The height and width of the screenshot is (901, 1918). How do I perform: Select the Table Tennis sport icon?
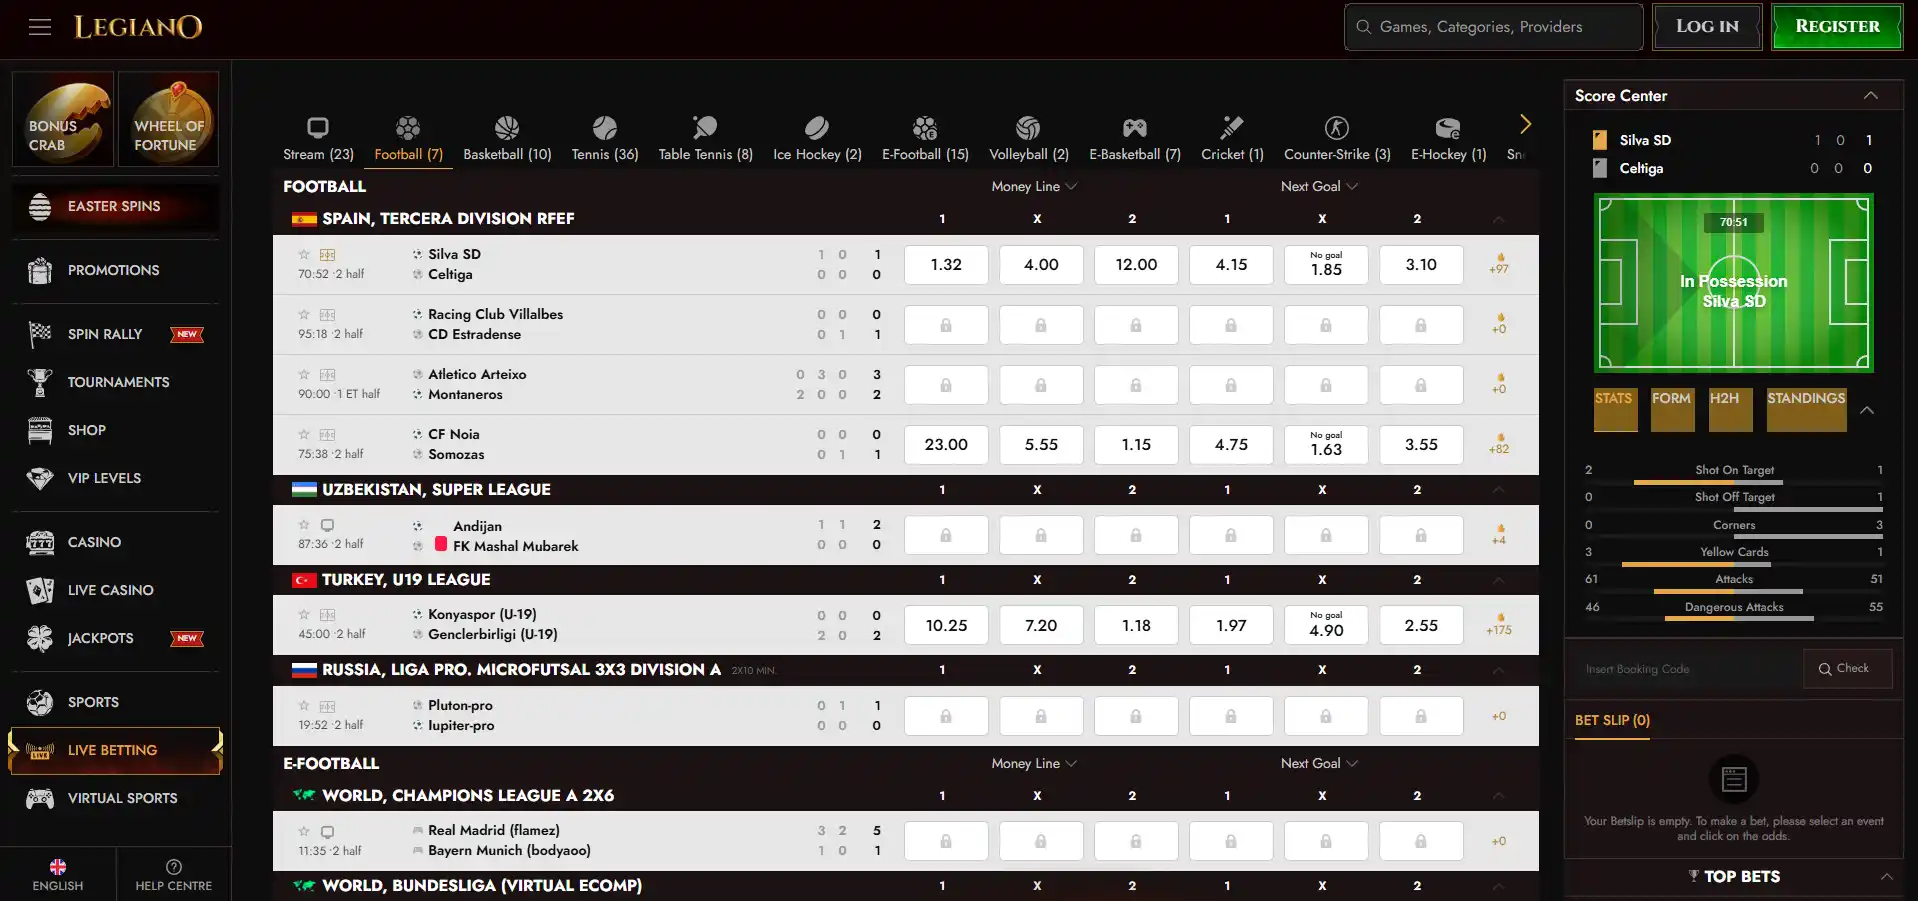705,128
